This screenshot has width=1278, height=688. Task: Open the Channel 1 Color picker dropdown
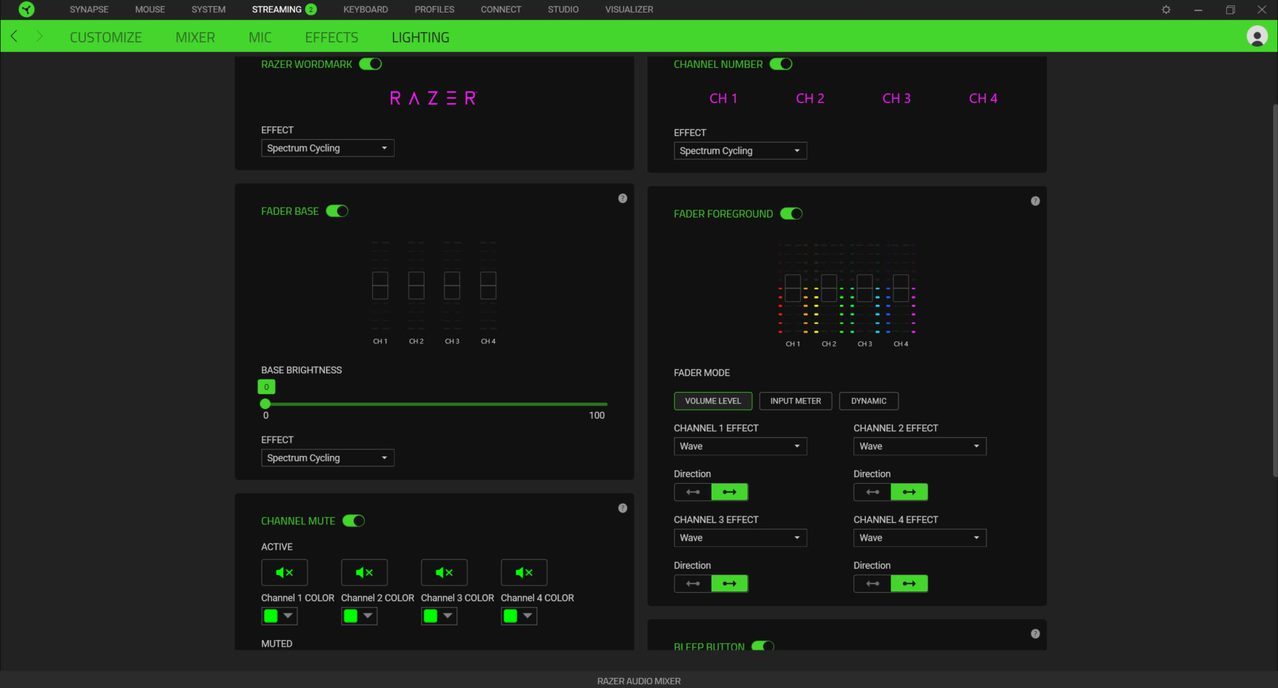click(279, 616)
